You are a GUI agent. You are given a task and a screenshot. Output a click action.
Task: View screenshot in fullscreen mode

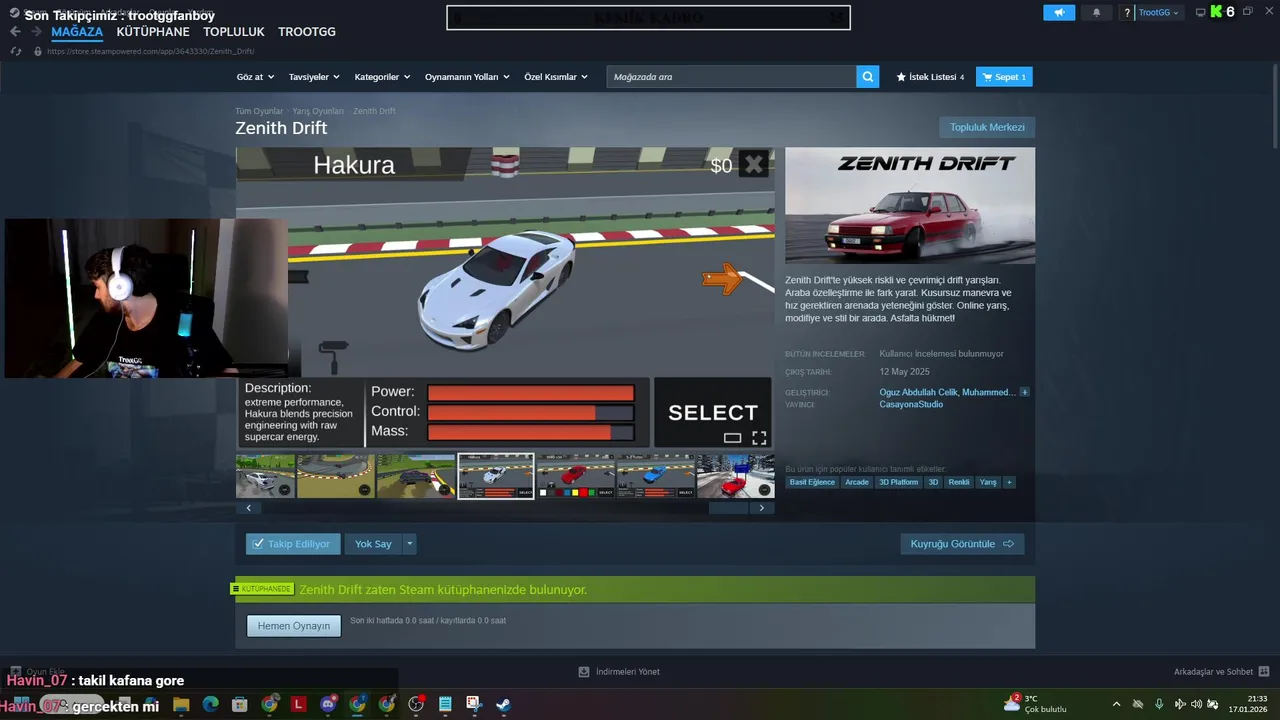point(759,438)
